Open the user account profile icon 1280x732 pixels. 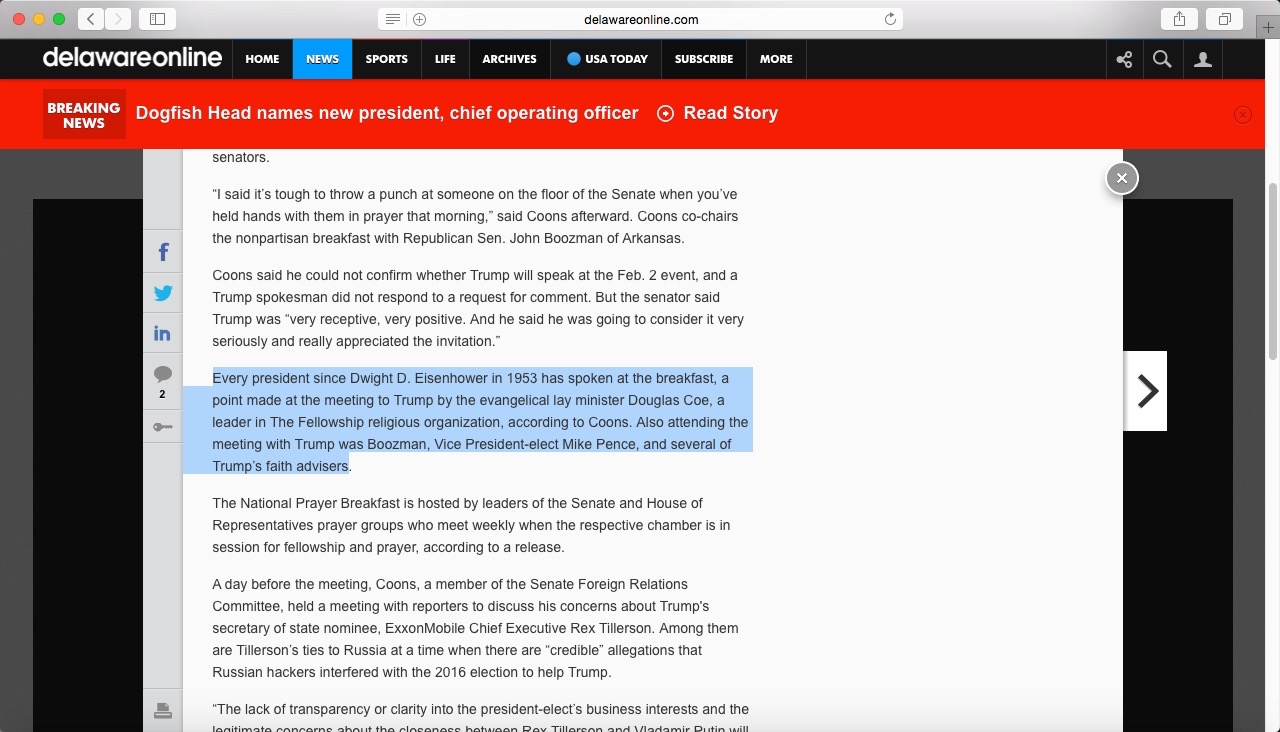(1203, 59)
